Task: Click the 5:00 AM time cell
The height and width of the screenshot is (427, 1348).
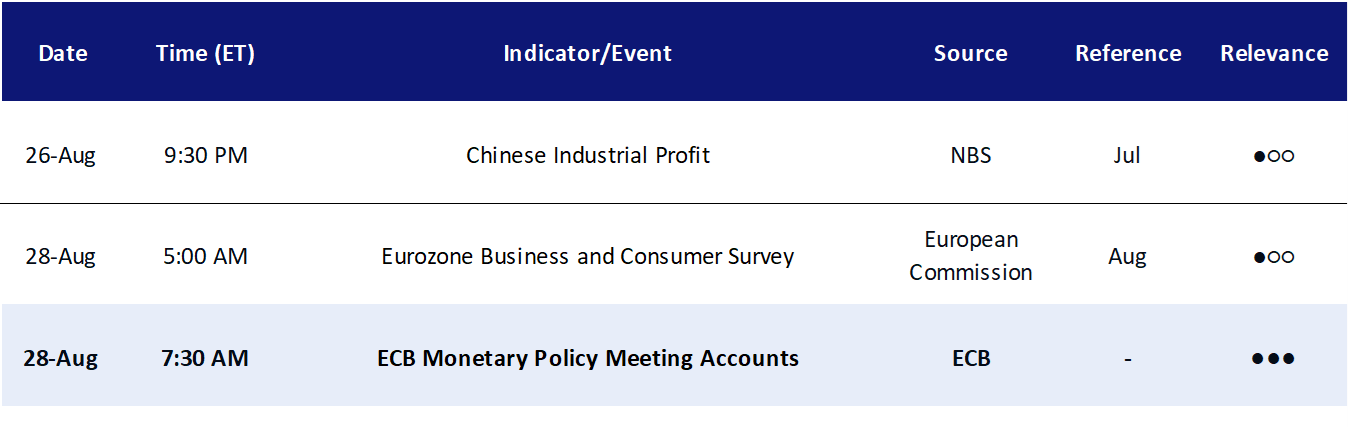Action: click(206, 256)
